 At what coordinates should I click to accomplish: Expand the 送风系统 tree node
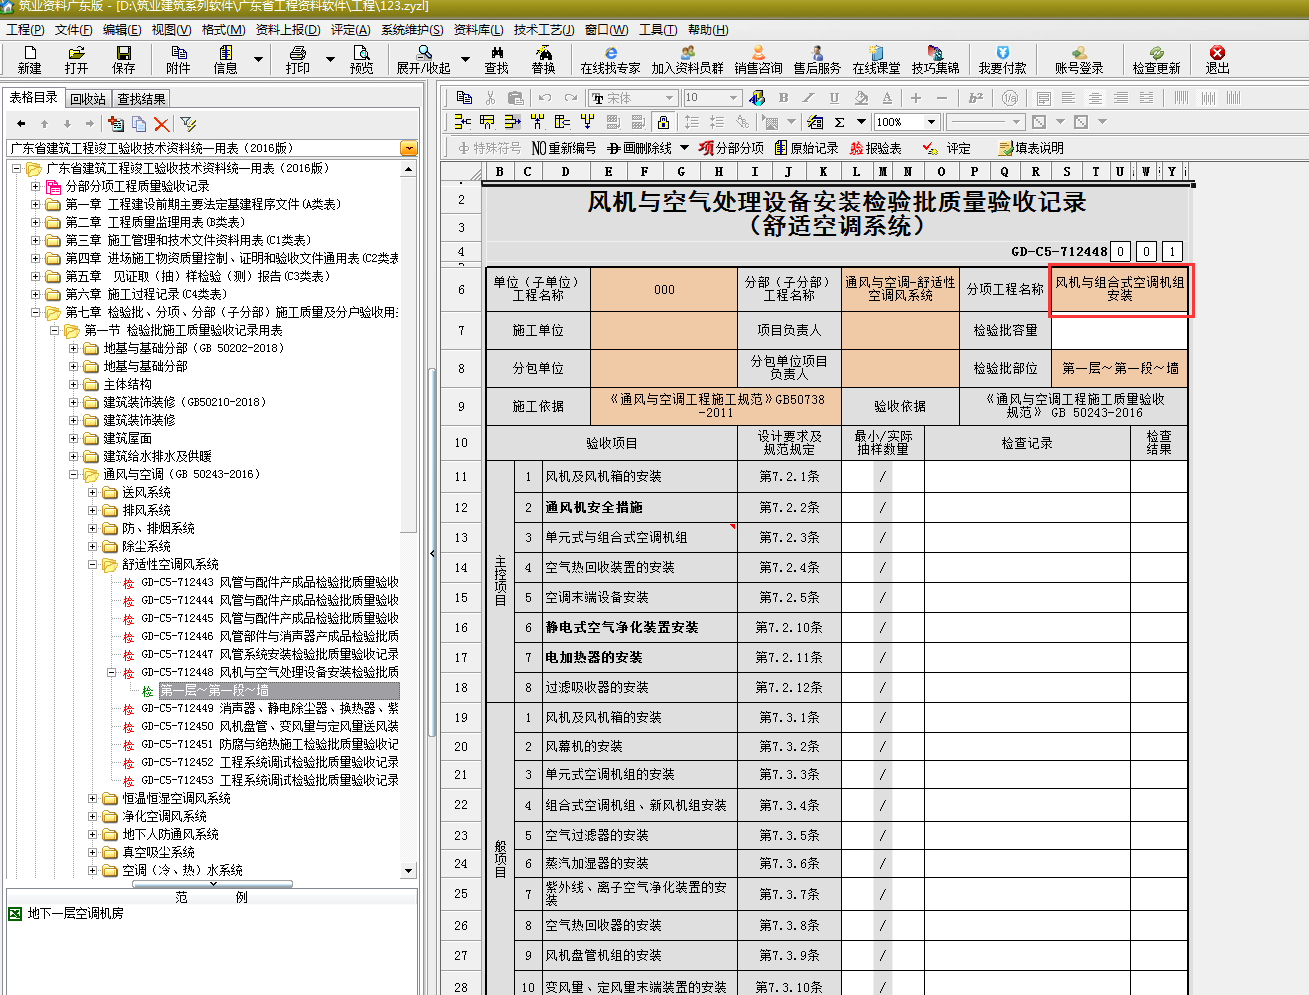tap(92, 492)
